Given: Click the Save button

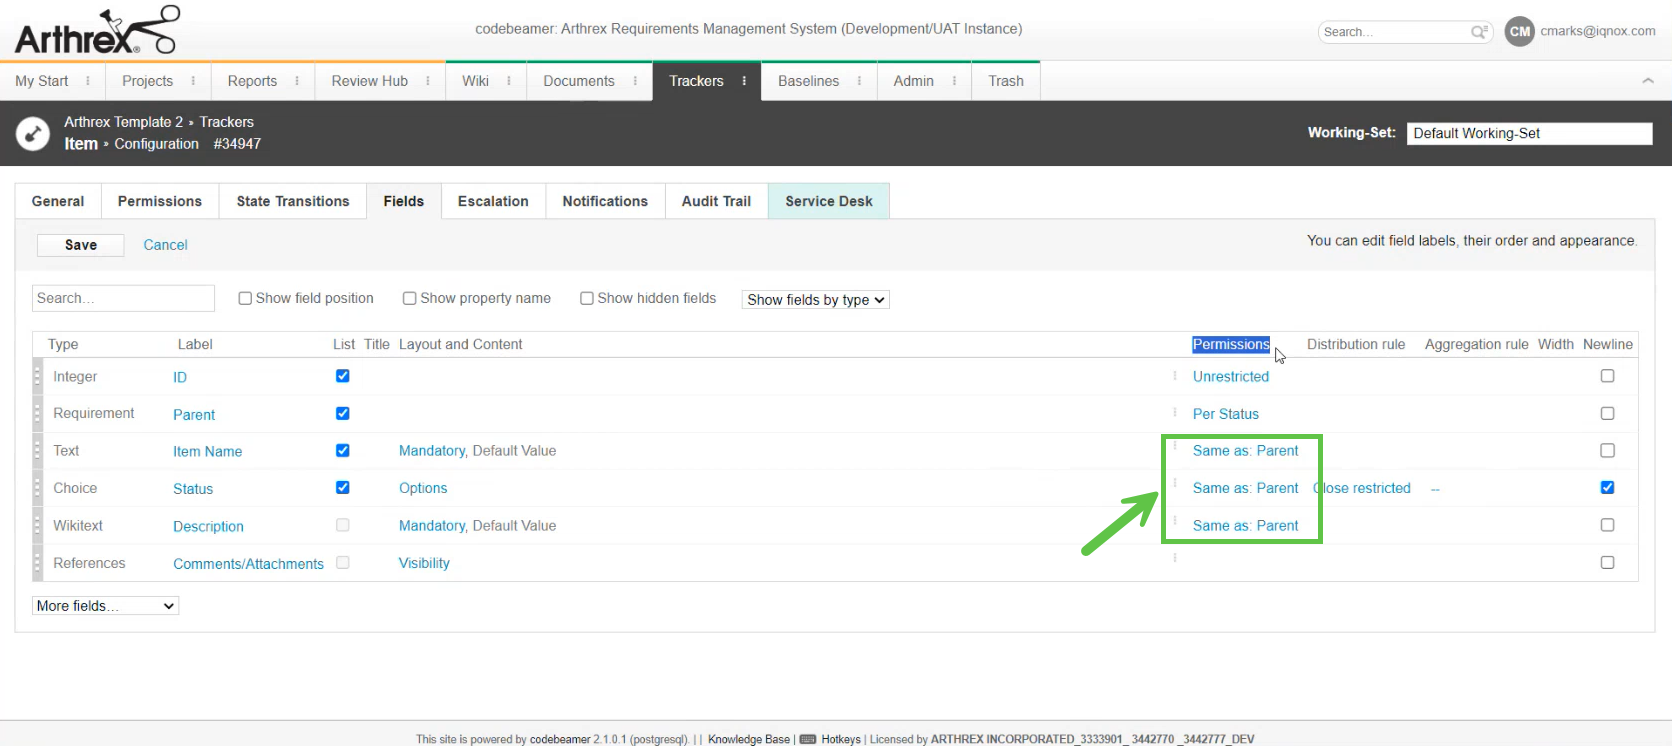Looking at the screenshot, I should (81, 245).
